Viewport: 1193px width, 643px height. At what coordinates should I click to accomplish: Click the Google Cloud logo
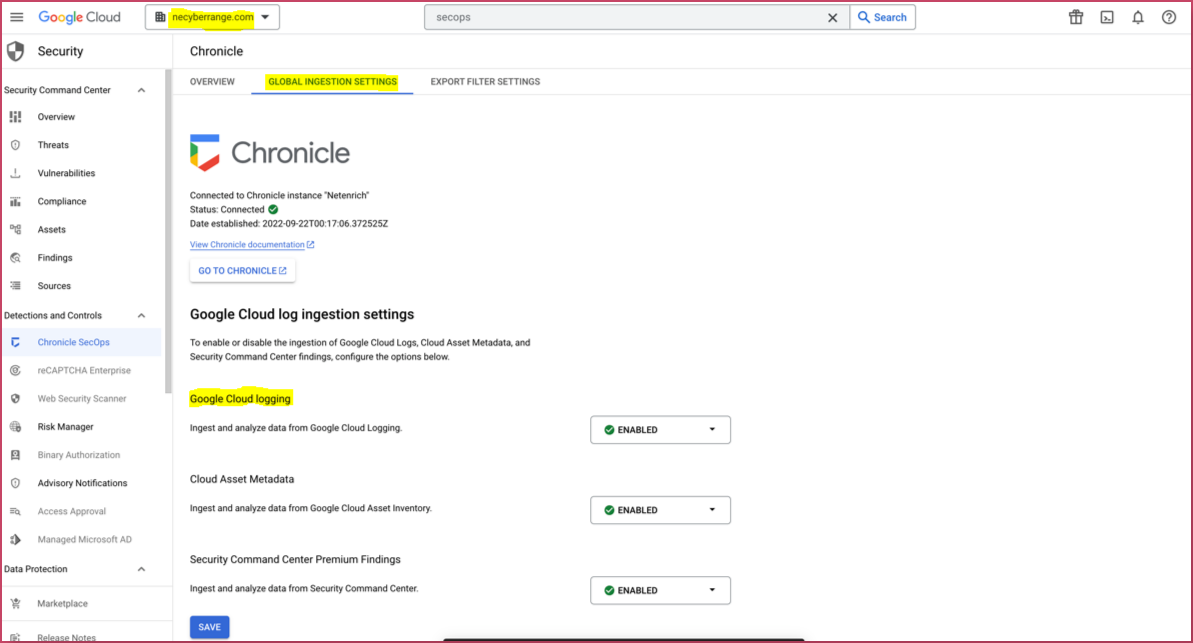tap(79, 17)
